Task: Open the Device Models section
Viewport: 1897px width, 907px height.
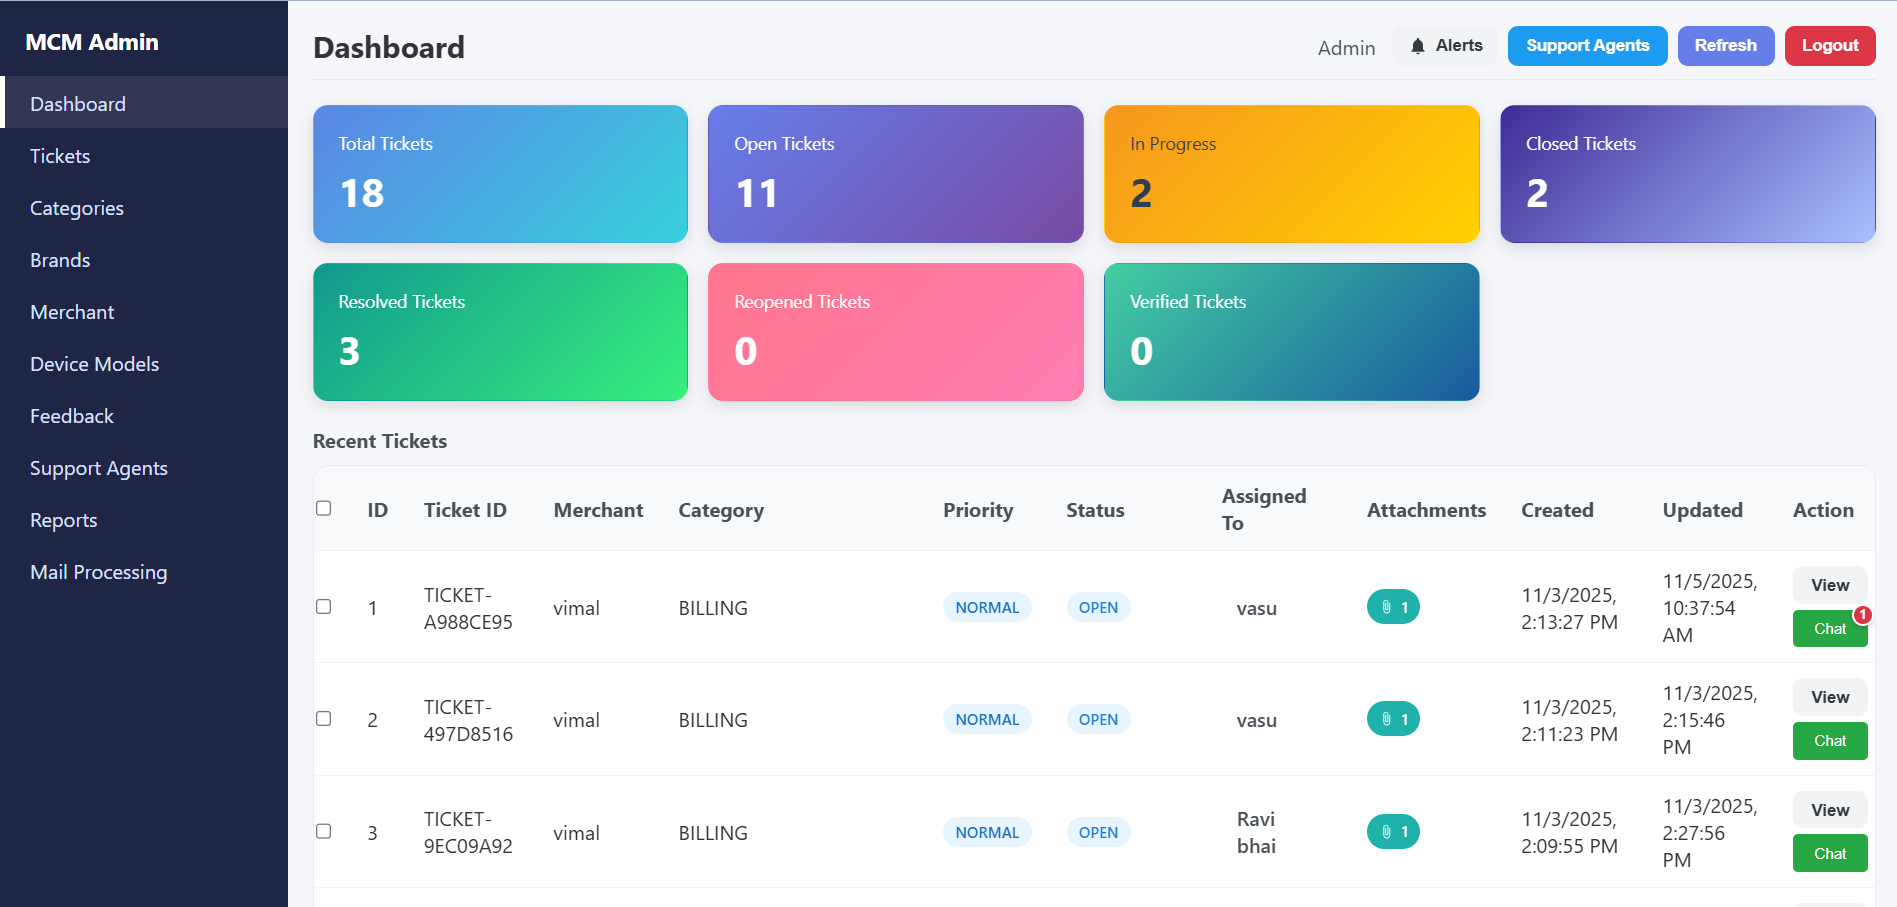Action: click(x=94, y=364)
